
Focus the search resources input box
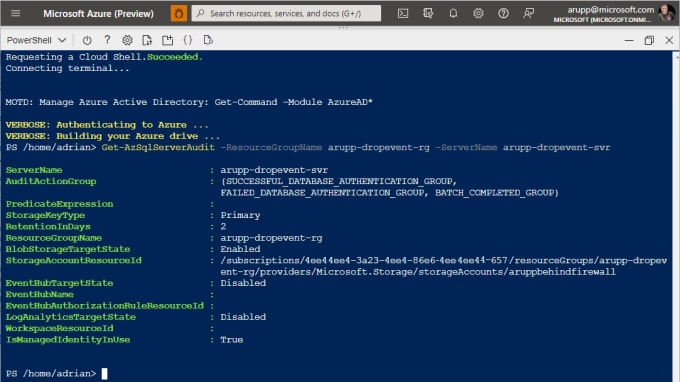[286, 13]
